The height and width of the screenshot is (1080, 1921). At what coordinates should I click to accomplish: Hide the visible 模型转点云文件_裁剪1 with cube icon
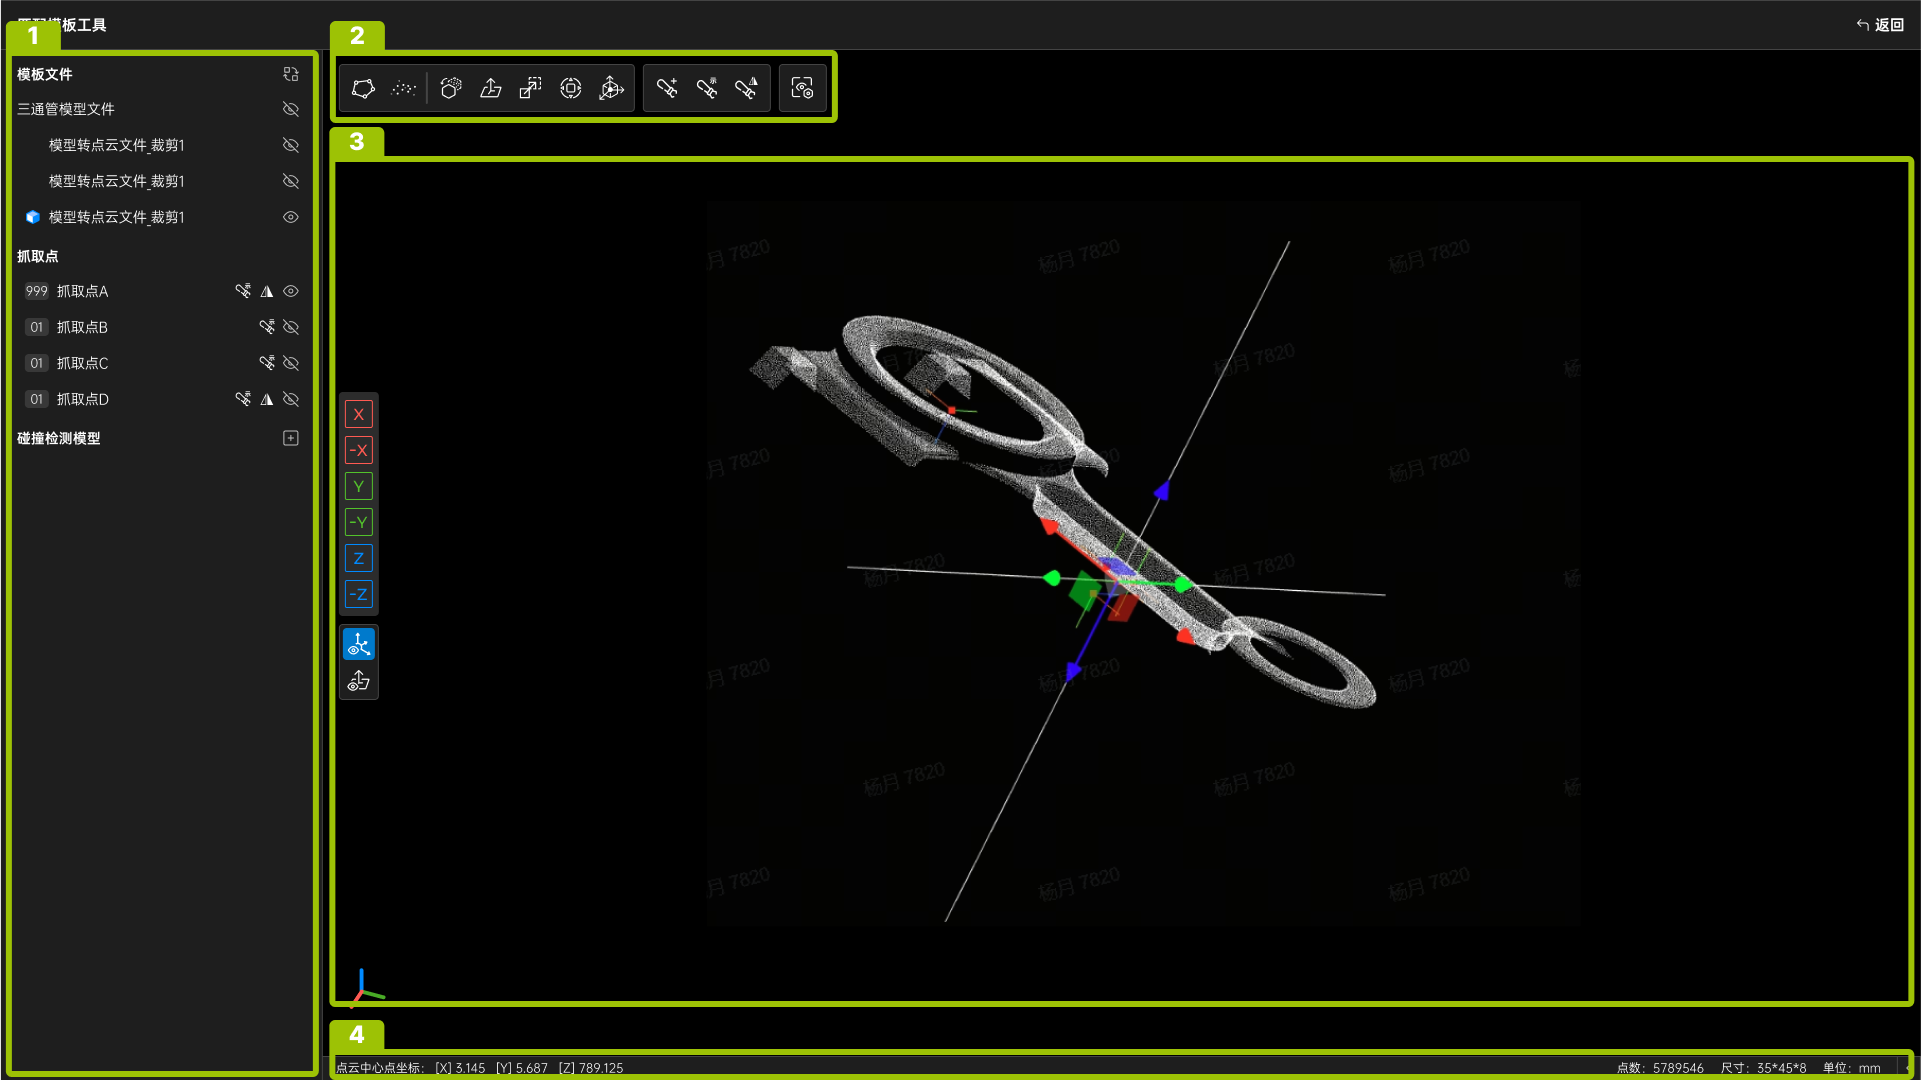coord(291,217)
